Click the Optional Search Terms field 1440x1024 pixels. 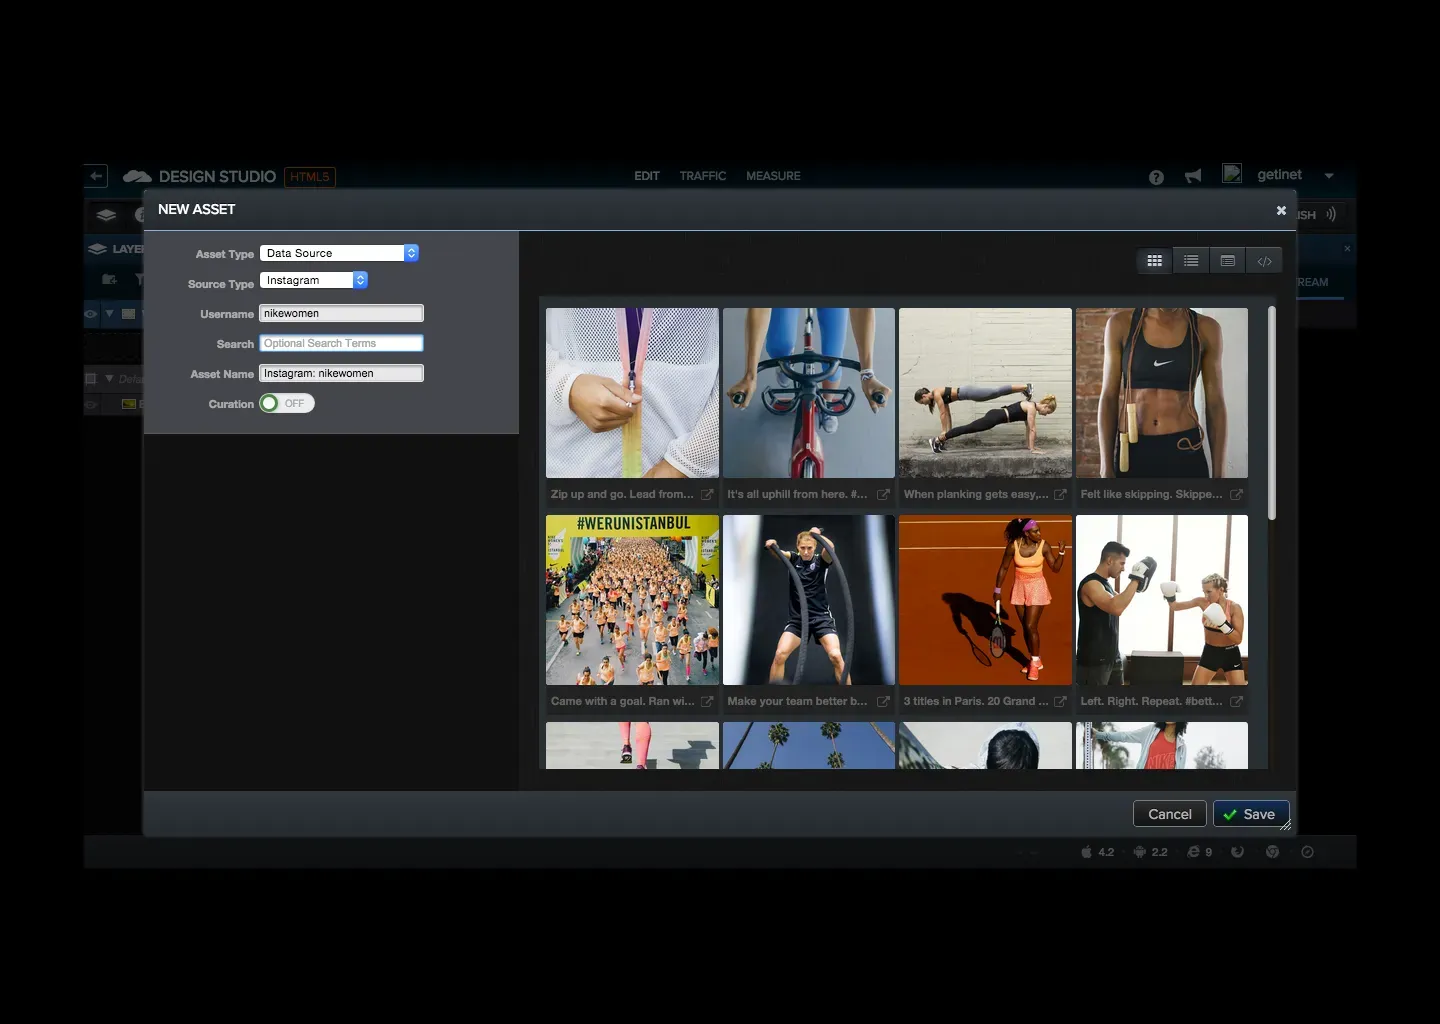pyautogui.click(x=341, y=343)
